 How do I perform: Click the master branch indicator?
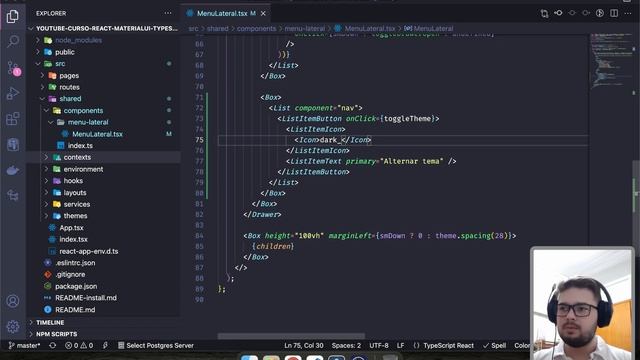click(x=24, y=345)
